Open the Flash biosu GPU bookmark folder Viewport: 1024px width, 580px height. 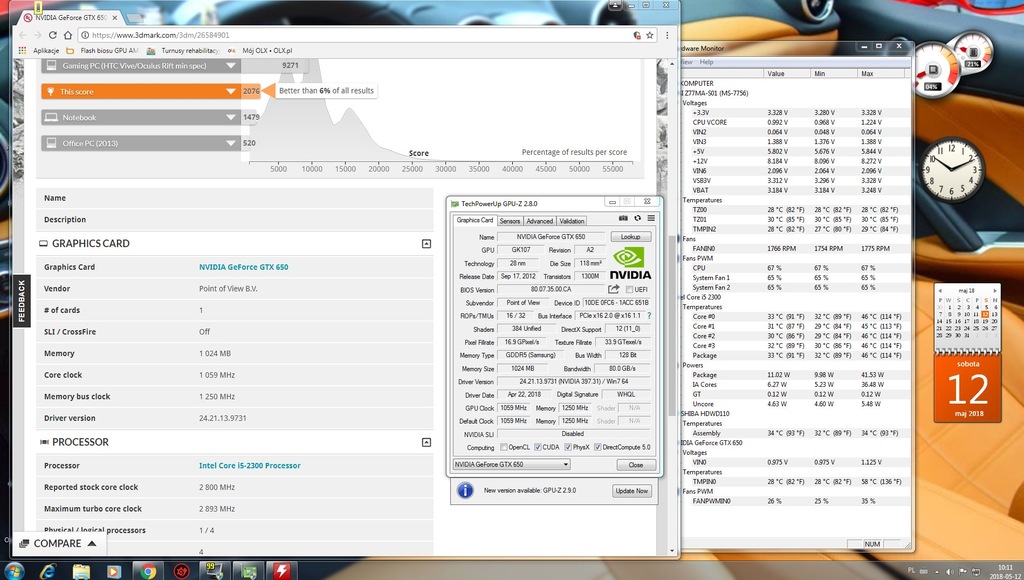point(103,50)
